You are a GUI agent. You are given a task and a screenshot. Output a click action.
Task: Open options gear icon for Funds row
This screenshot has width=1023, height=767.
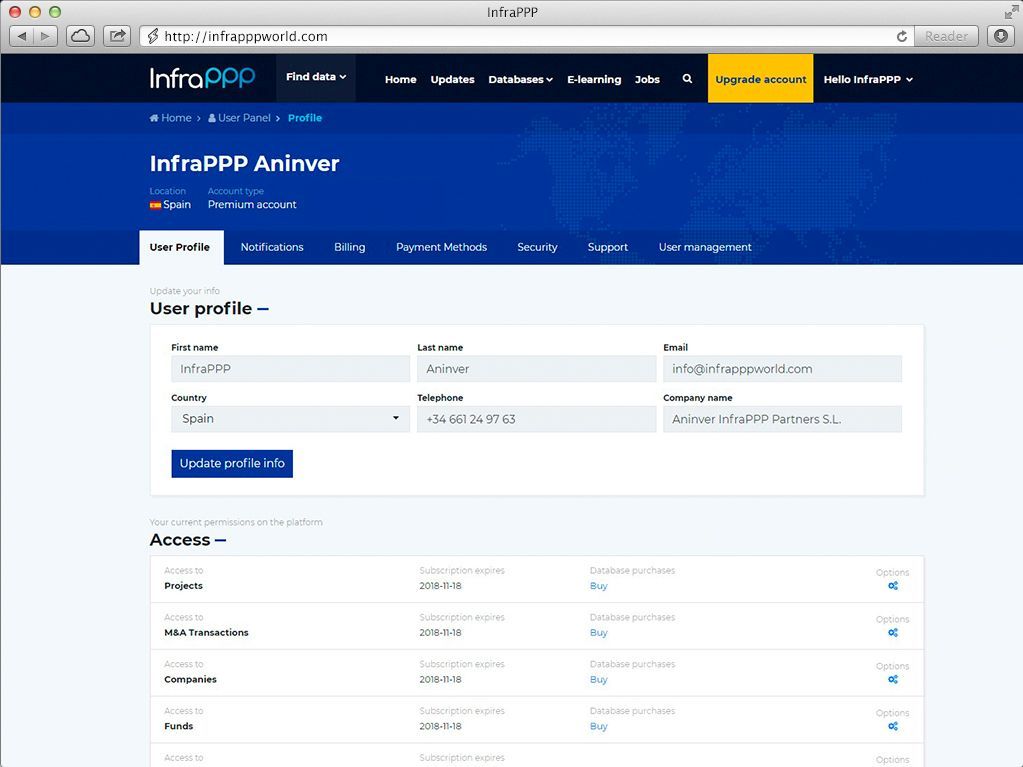893,727
